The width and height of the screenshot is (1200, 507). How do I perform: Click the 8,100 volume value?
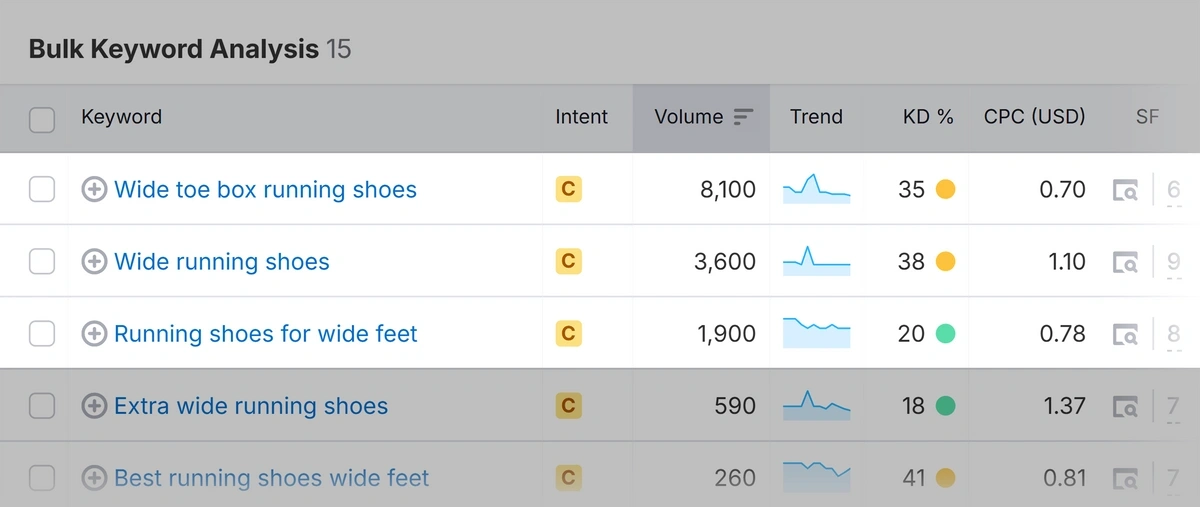coord(728,190)
